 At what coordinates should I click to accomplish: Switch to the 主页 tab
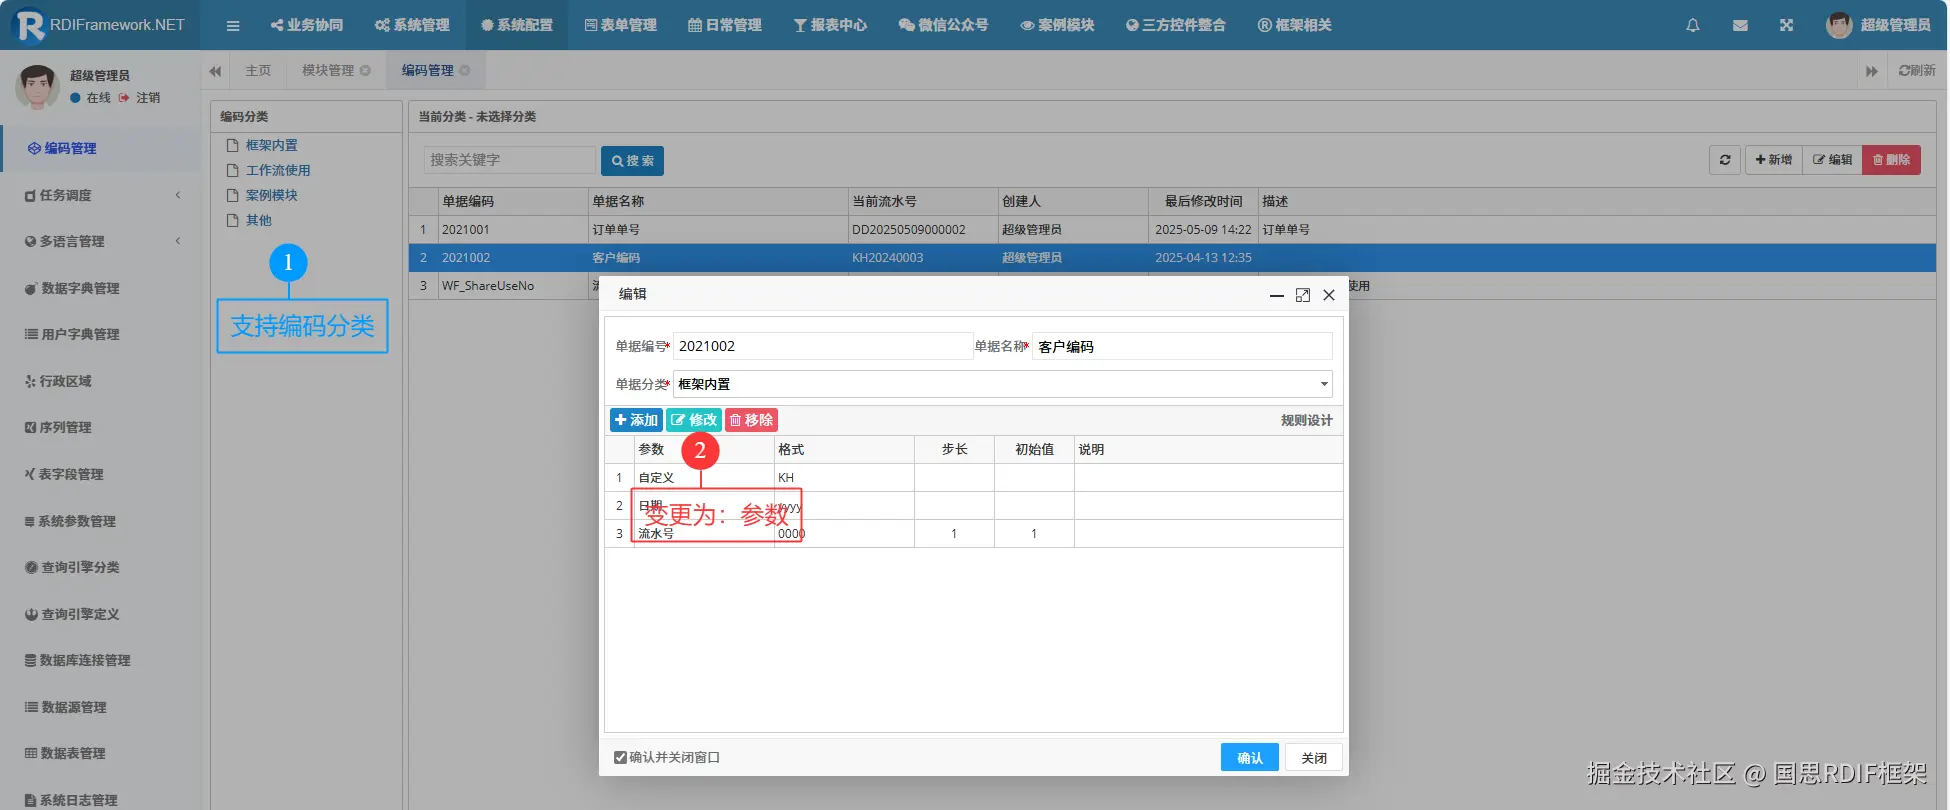click(258, 70)
